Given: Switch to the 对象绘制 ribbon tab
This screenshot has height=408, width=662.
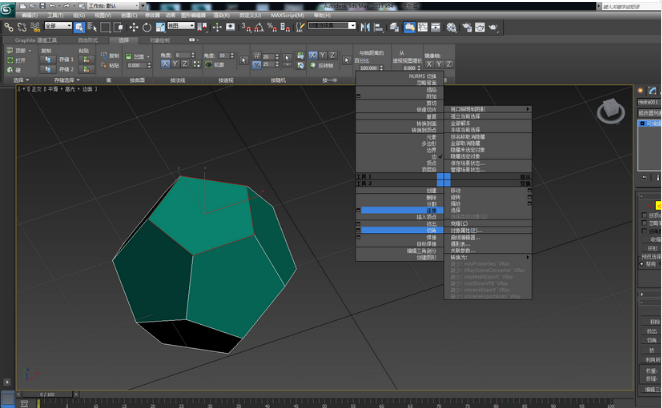Looking at the screenshot, I should (x=159, y=40).
